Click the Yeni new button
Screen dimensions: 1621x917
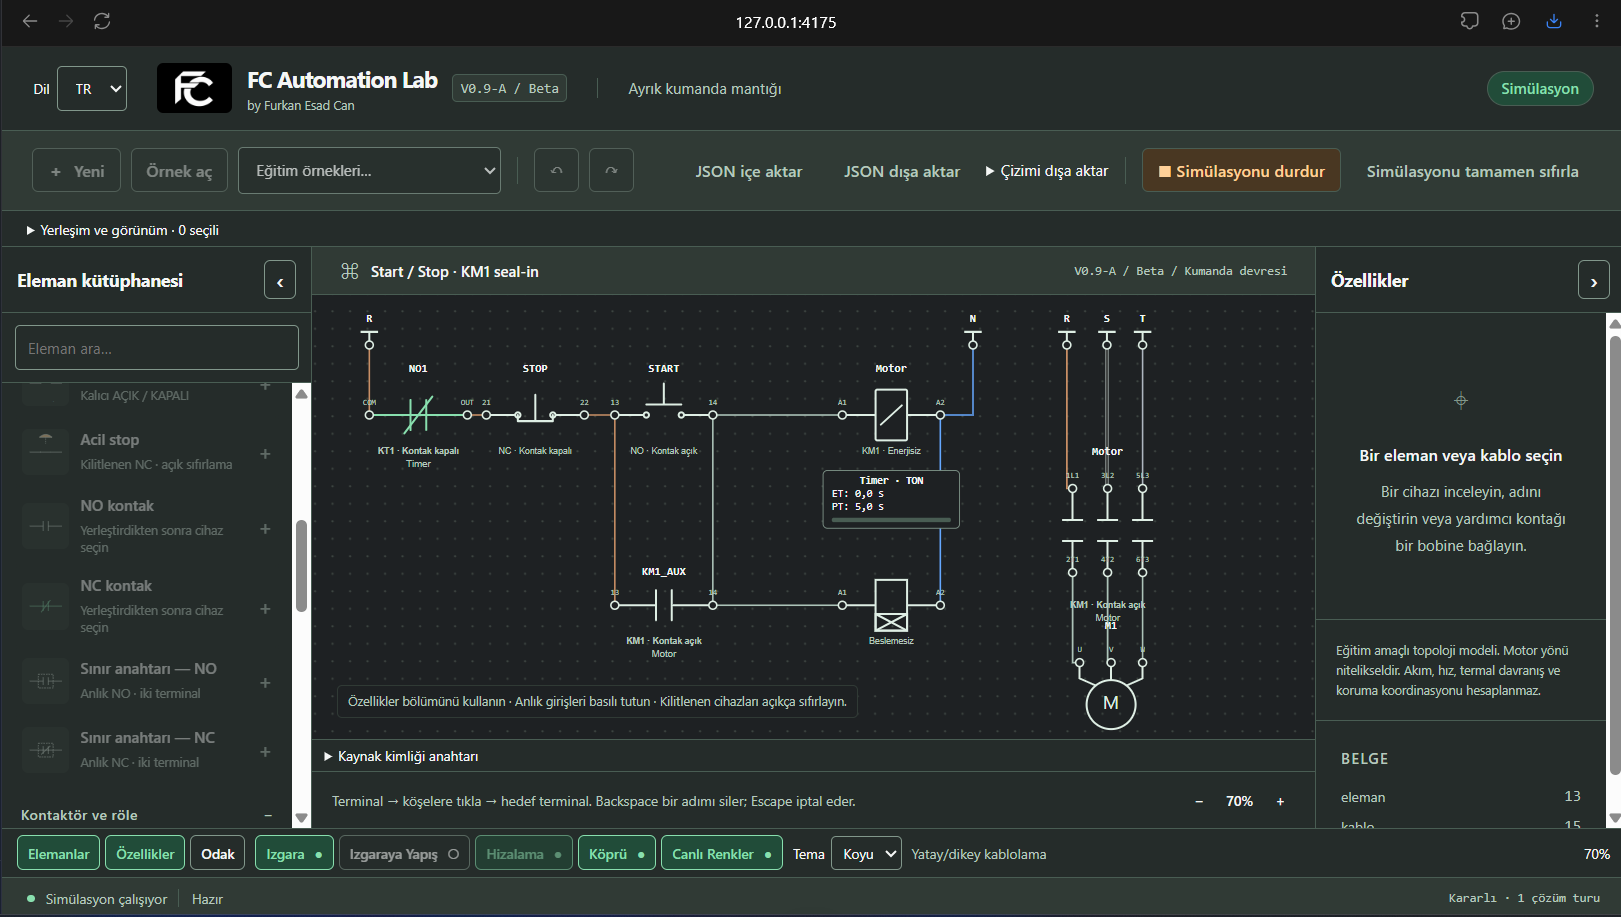[x=77, y=170]
